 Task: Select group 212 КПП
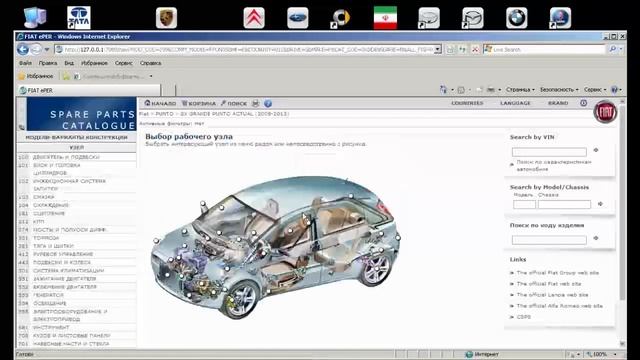tap(76, 222)
